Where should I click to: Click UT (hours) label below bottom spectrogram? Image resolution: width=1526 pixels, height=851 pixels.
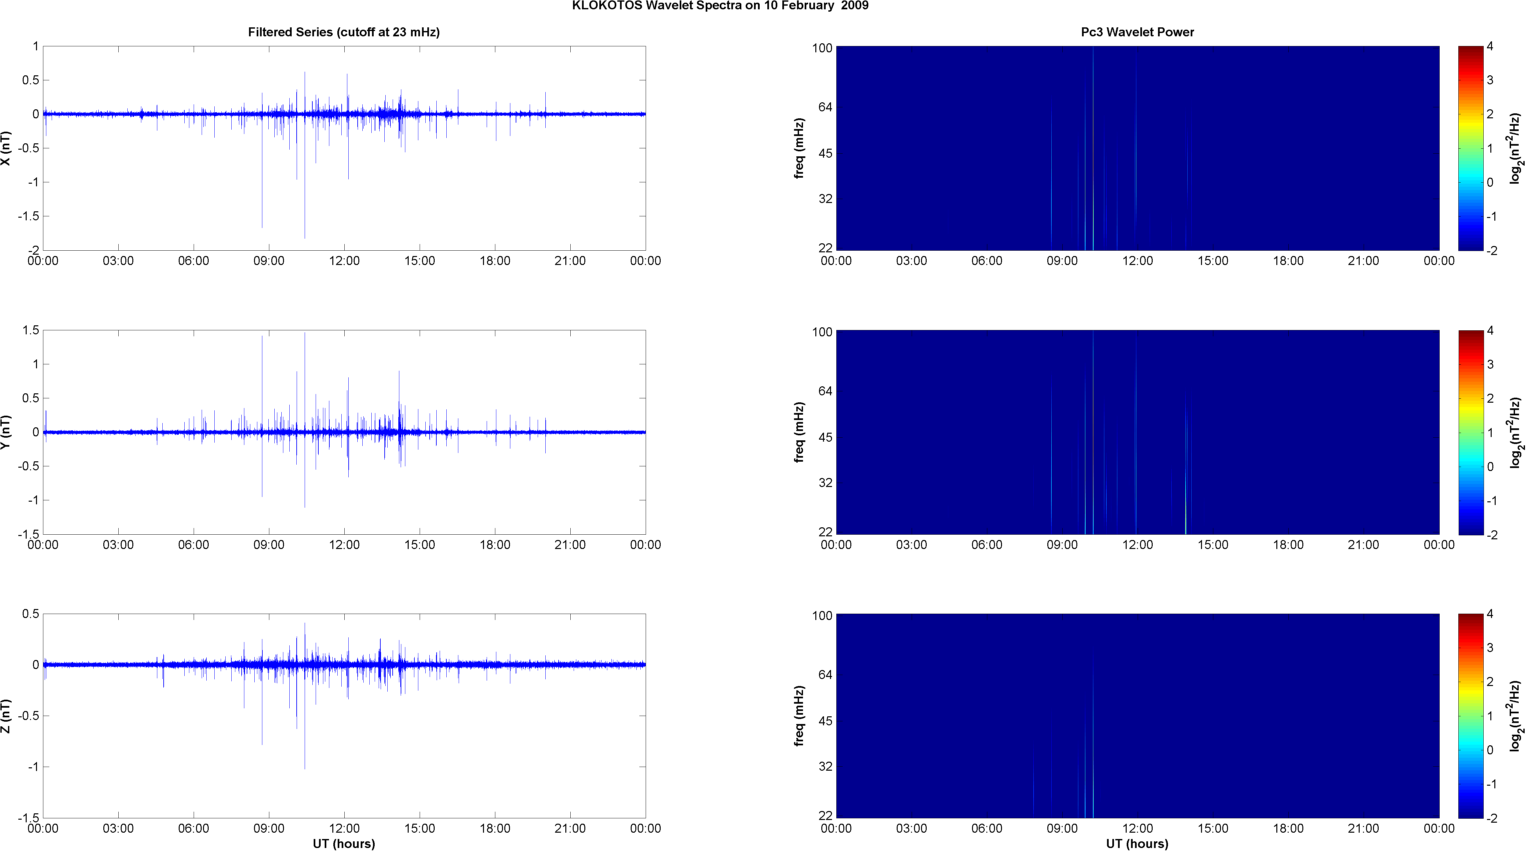click(x=1137, y=843)
